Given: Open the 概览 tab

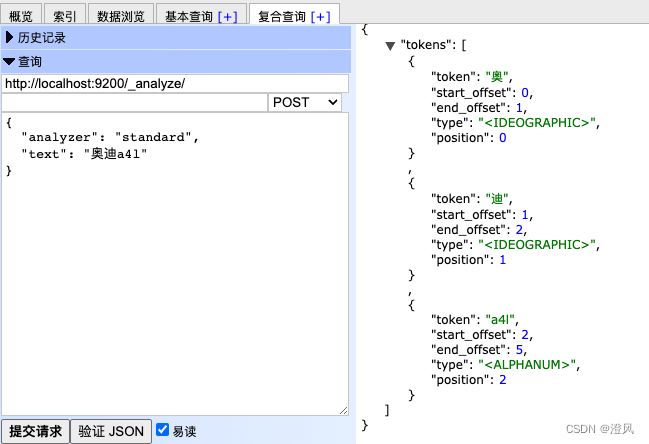Looking at the screenshot, I should [21, 16].
